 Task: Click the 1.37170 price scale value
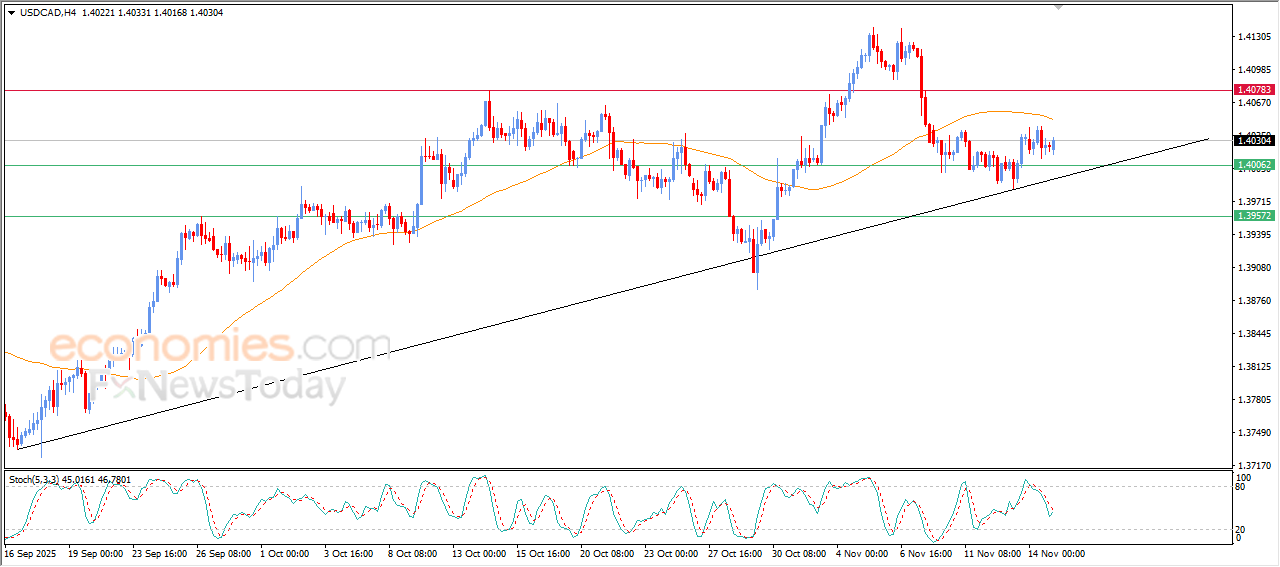(x=1254, y=466)
